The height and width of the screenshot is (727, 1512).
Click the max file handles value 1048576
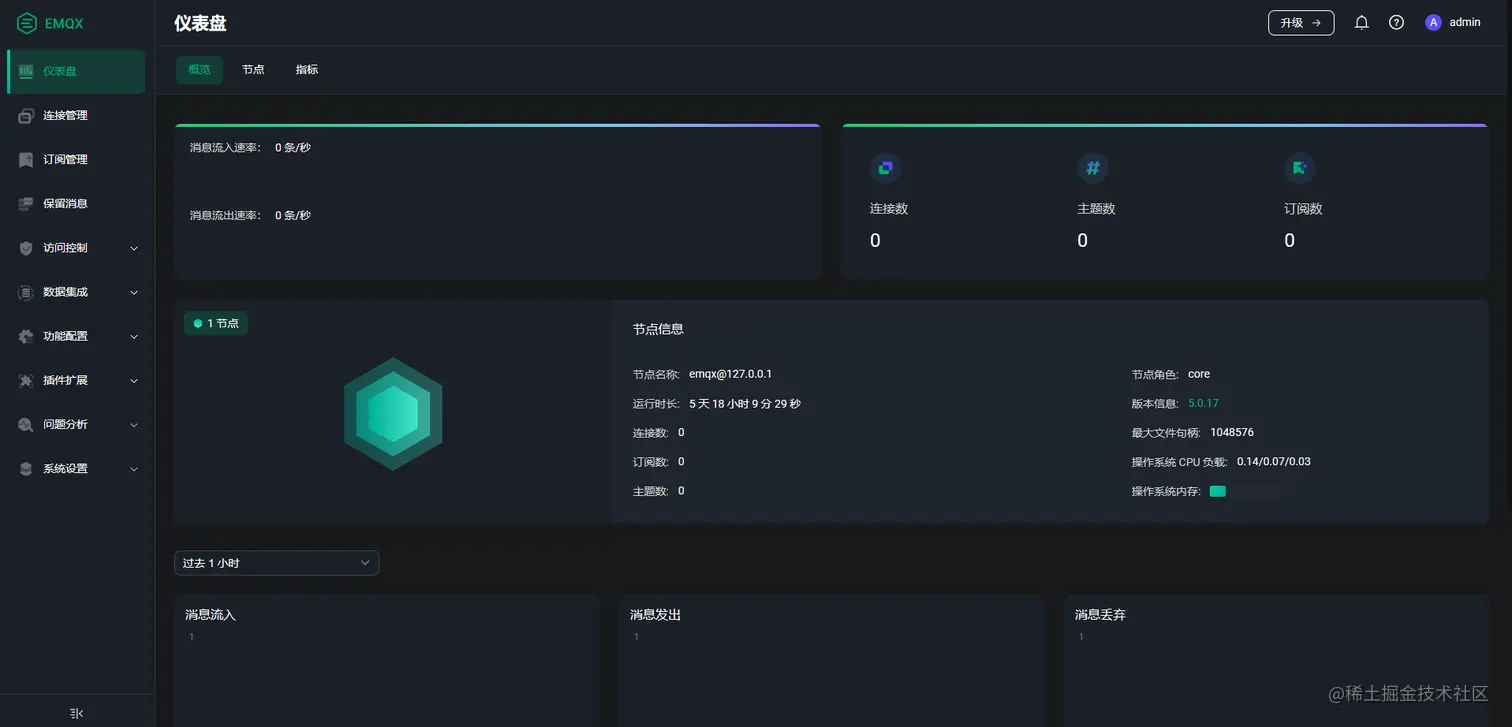[x=1232, y=433]
